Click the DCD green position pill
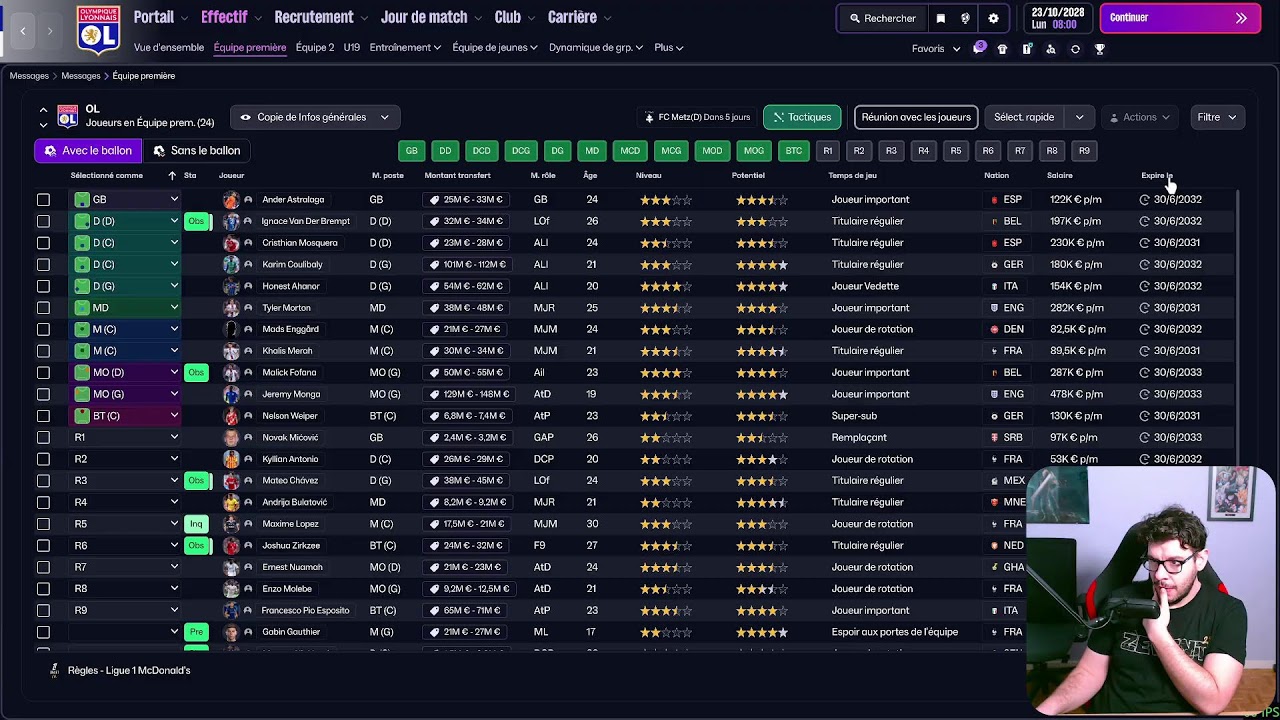The image size is (1280, 720). point(481,151)
